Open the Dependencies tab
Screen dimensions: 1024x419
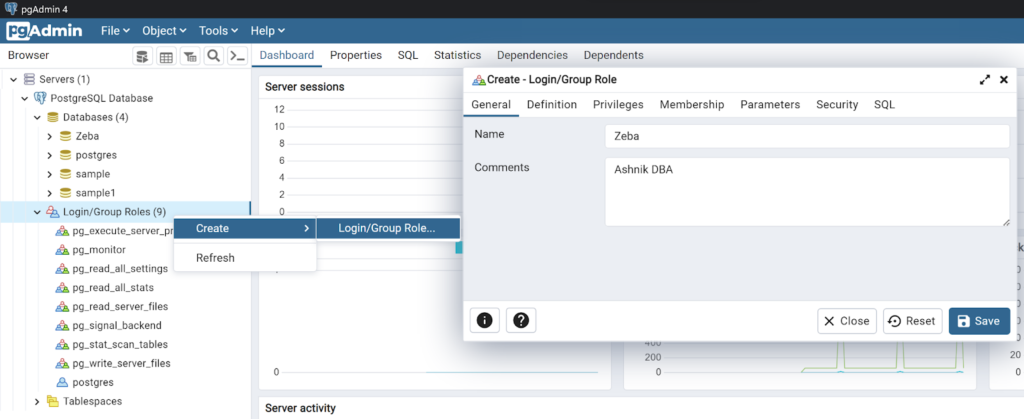point(532,55)
